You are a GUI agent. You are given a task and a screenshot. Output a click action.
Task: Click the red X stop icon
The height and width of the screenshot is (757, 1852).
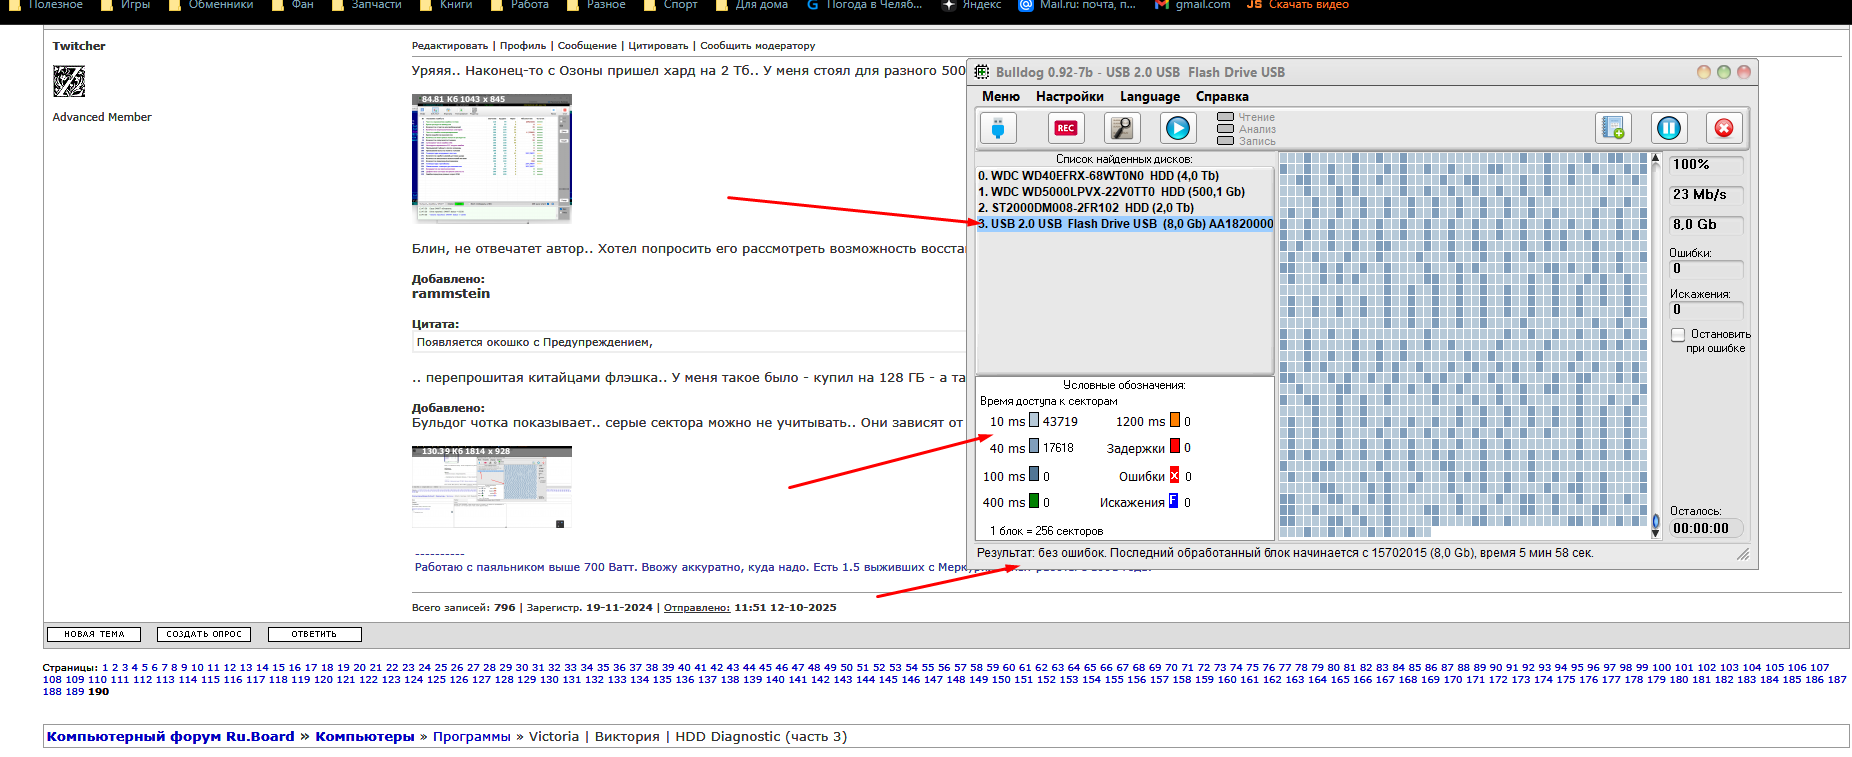pyautogui.click(x=1724, y=128)
